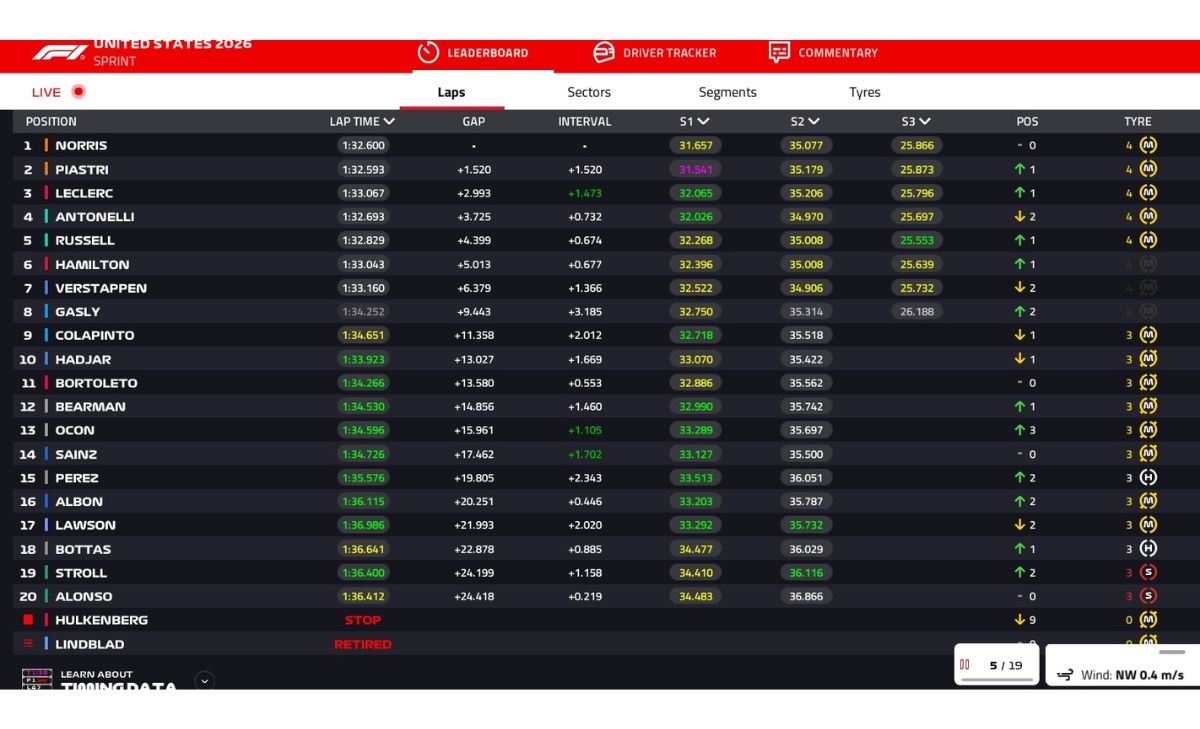
Task: Click the POS column header
Action: (1027, 122)
